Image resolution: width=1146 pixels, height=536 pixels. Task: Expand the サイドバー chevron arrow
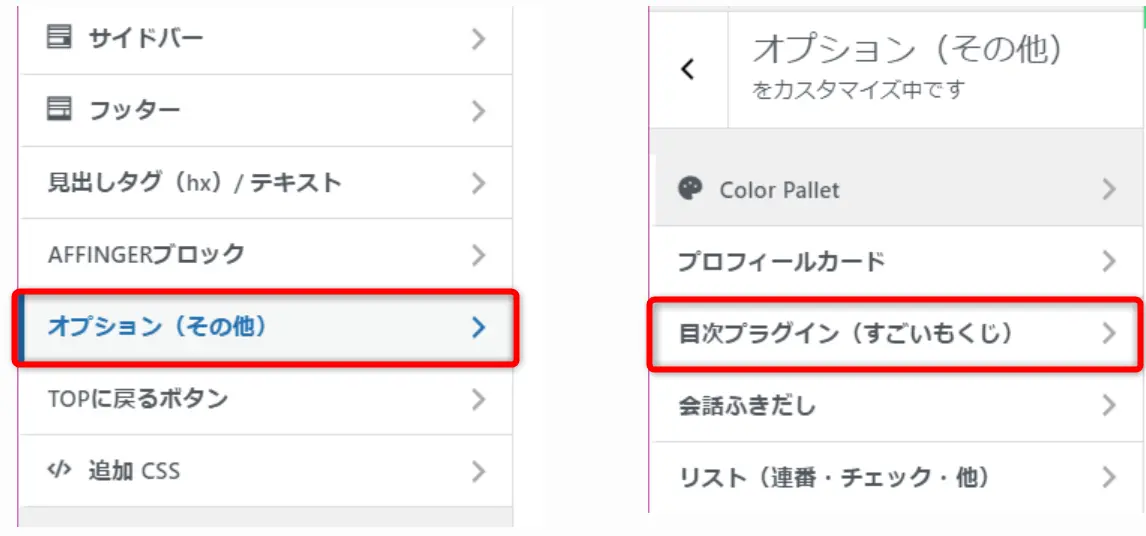(x=479, y=39)
